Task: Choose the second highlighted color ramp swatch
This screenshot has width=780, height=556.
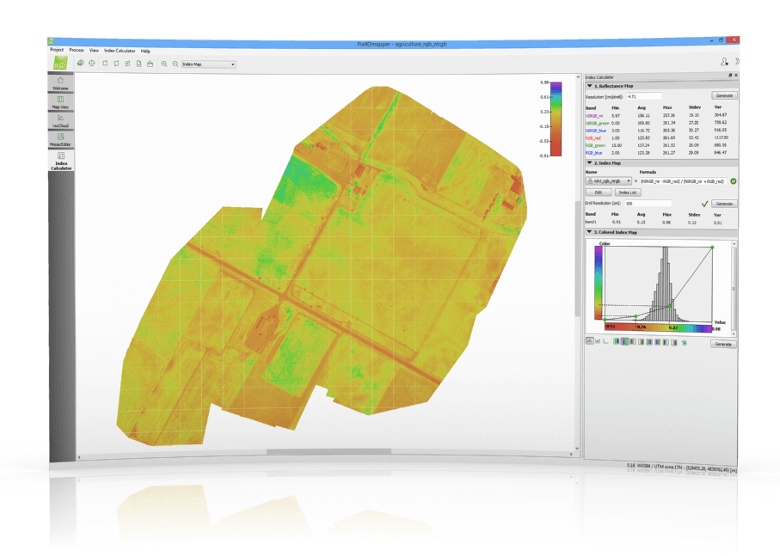Action: 625,342
